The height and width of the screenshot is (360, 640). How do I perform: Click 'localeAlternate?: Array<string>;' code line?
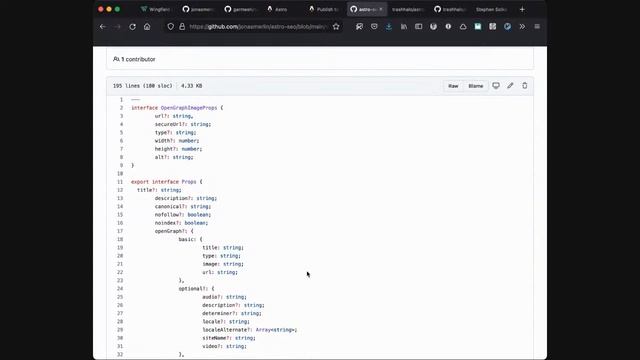[x=250, y=330]
